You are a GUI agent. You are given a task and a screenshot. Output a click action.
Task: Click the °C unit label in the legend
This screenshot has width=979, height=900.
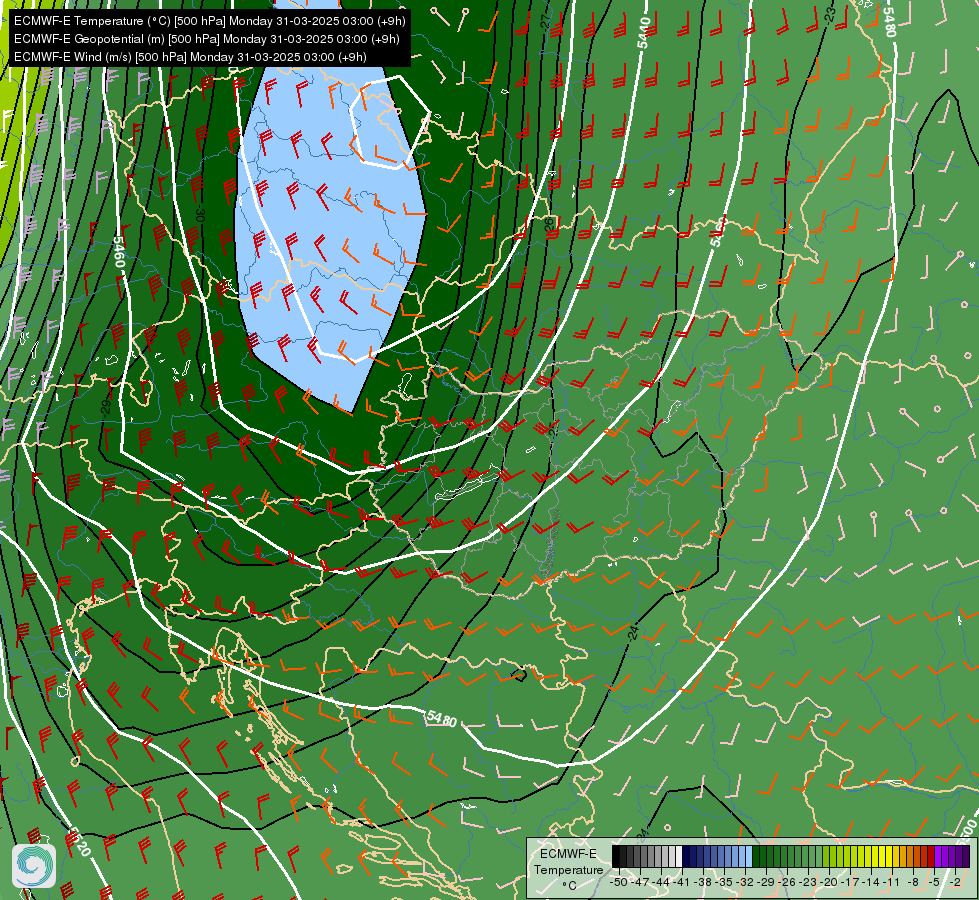(x=569, y=886)
